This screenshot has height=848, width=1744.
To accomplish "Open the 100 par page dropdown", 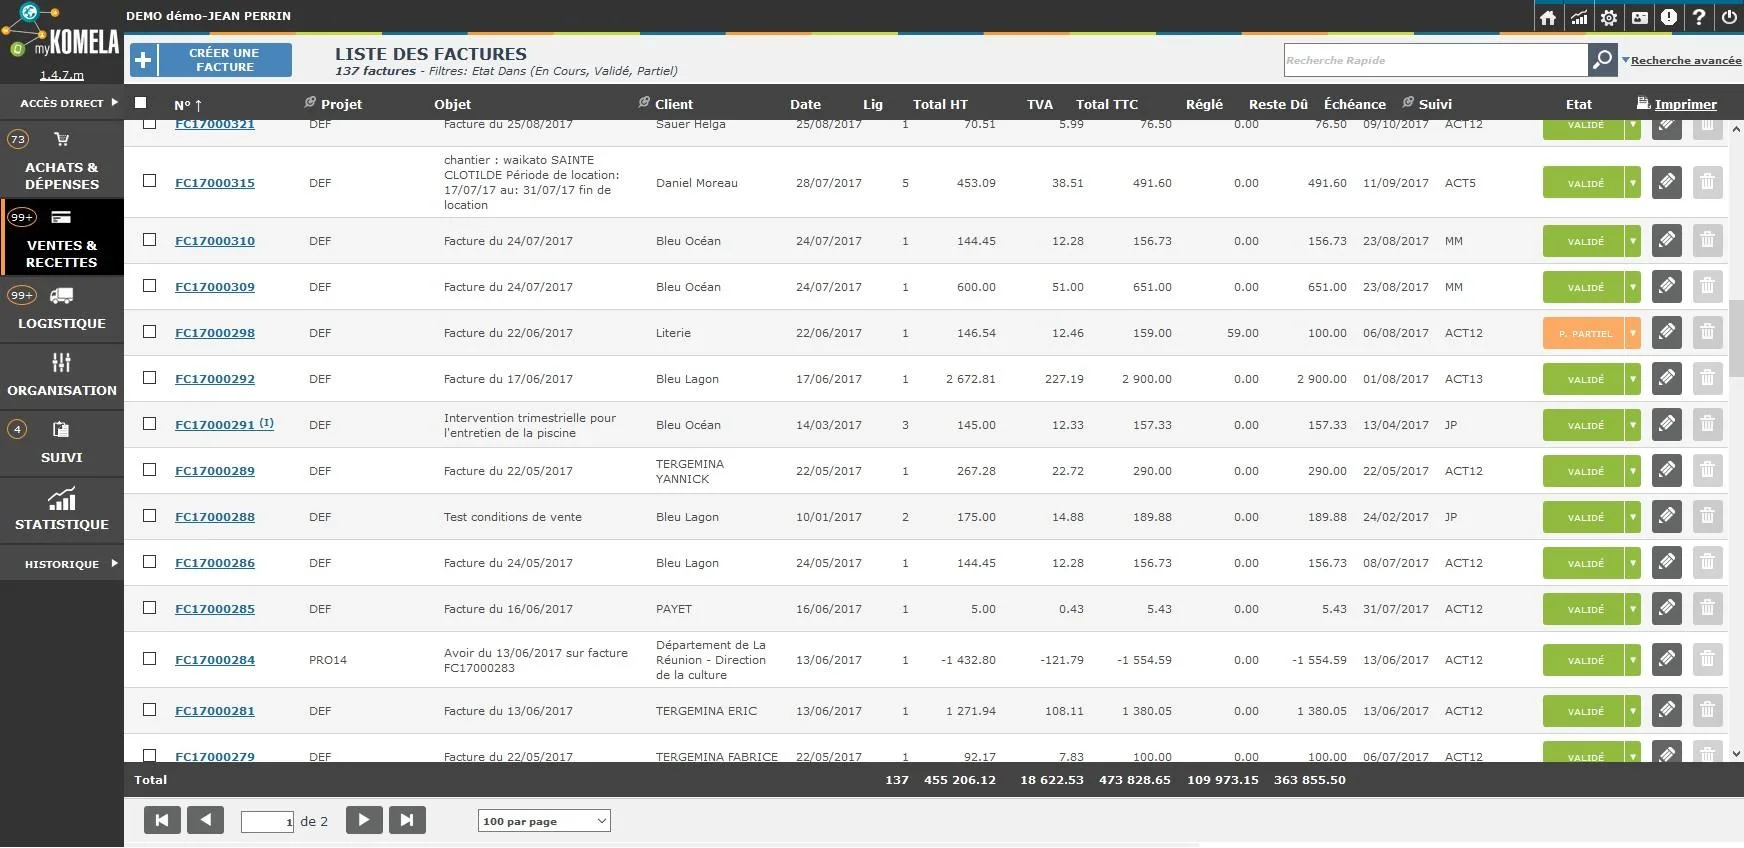I will click(544, 821).
